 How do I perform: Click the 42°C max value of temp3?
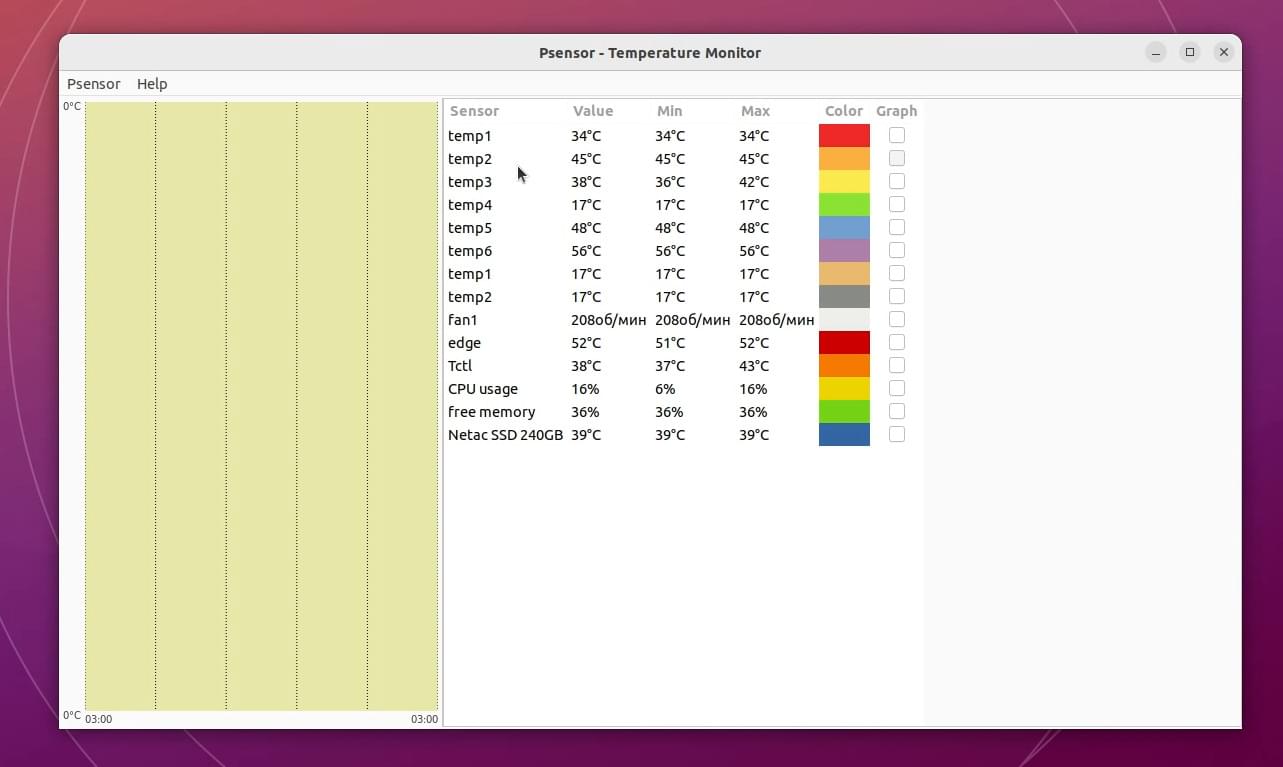coord(754,182)
